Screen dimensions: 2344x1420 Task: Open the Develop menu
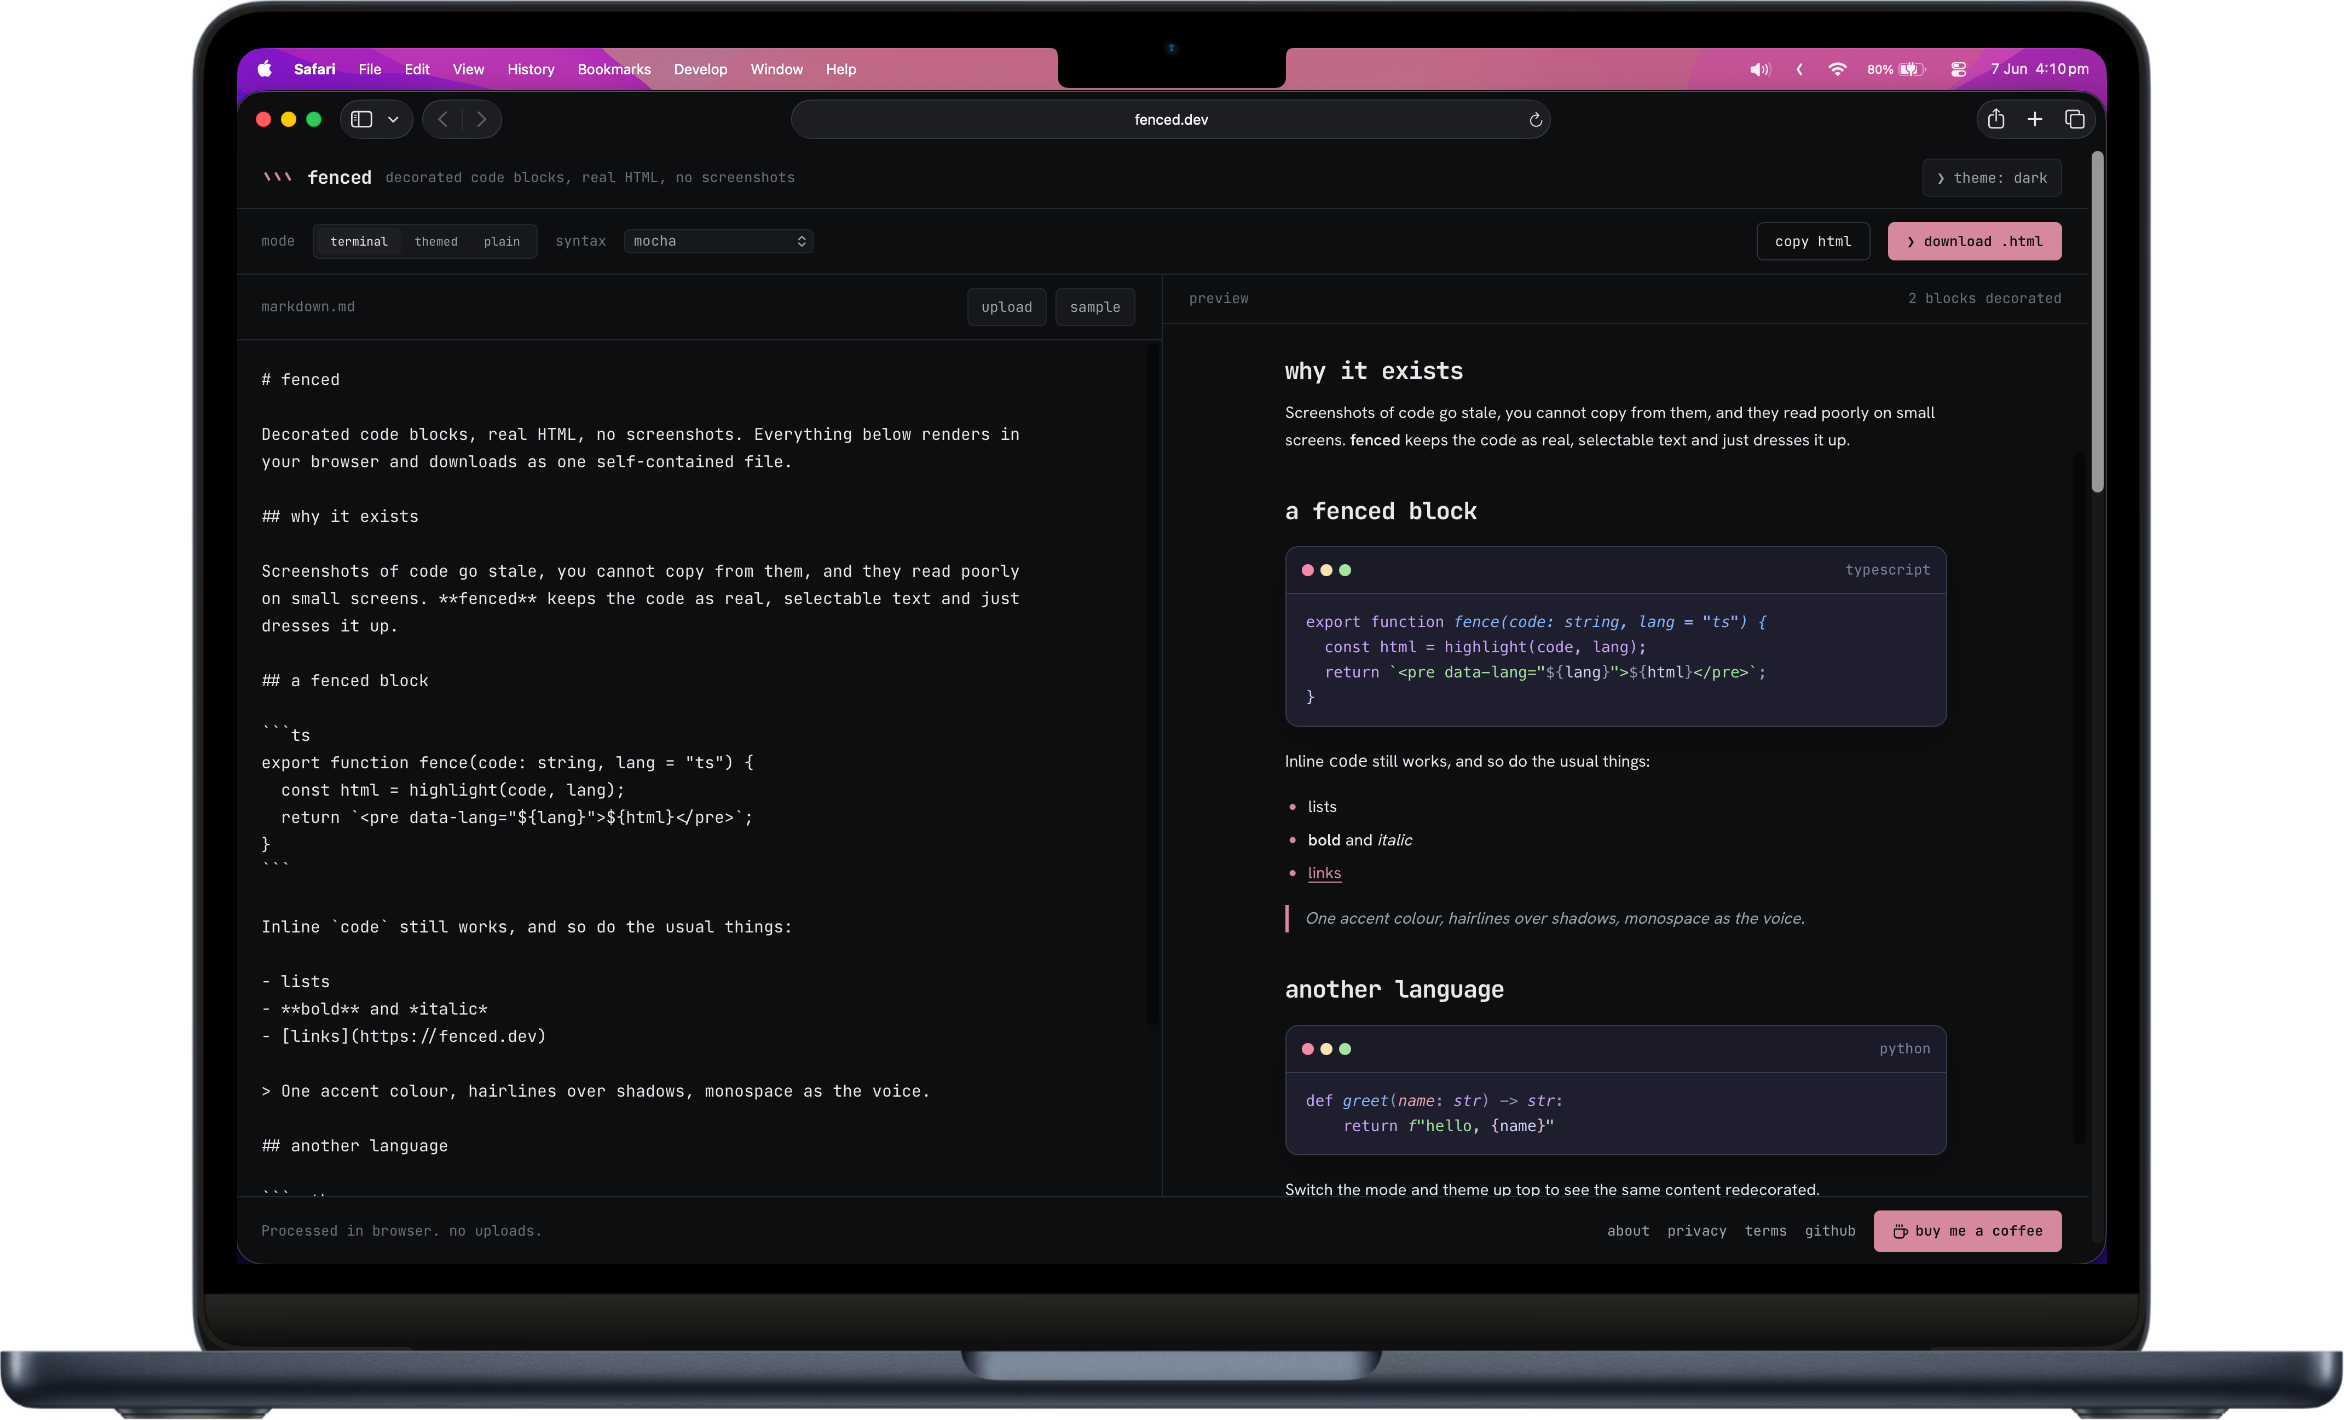coord(700,69)
